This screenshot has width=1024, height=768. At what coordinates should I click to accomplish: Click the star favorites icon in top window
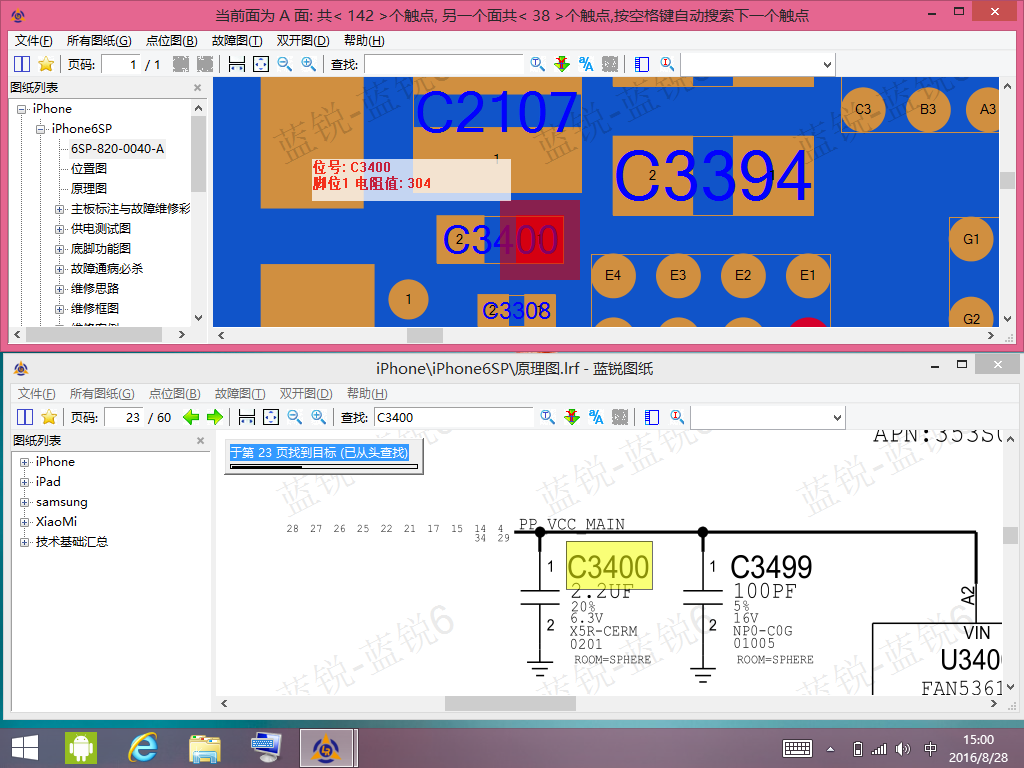tap(46, 64)
